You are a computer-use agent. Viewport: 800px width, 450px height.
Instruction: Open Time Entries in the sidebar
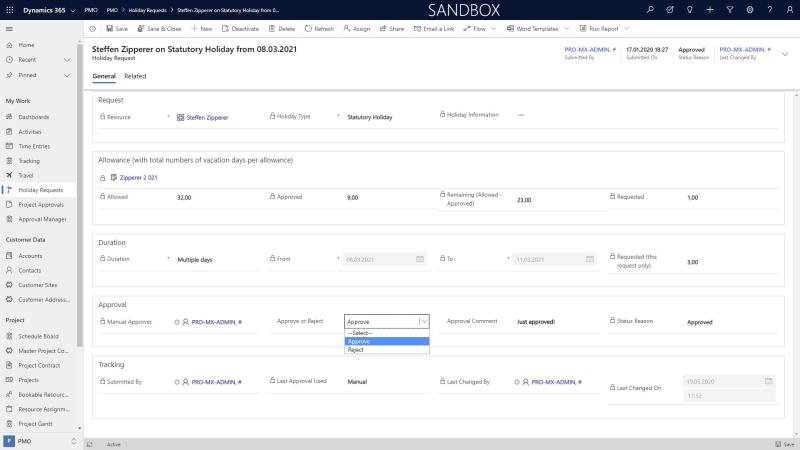pos(33,146)
